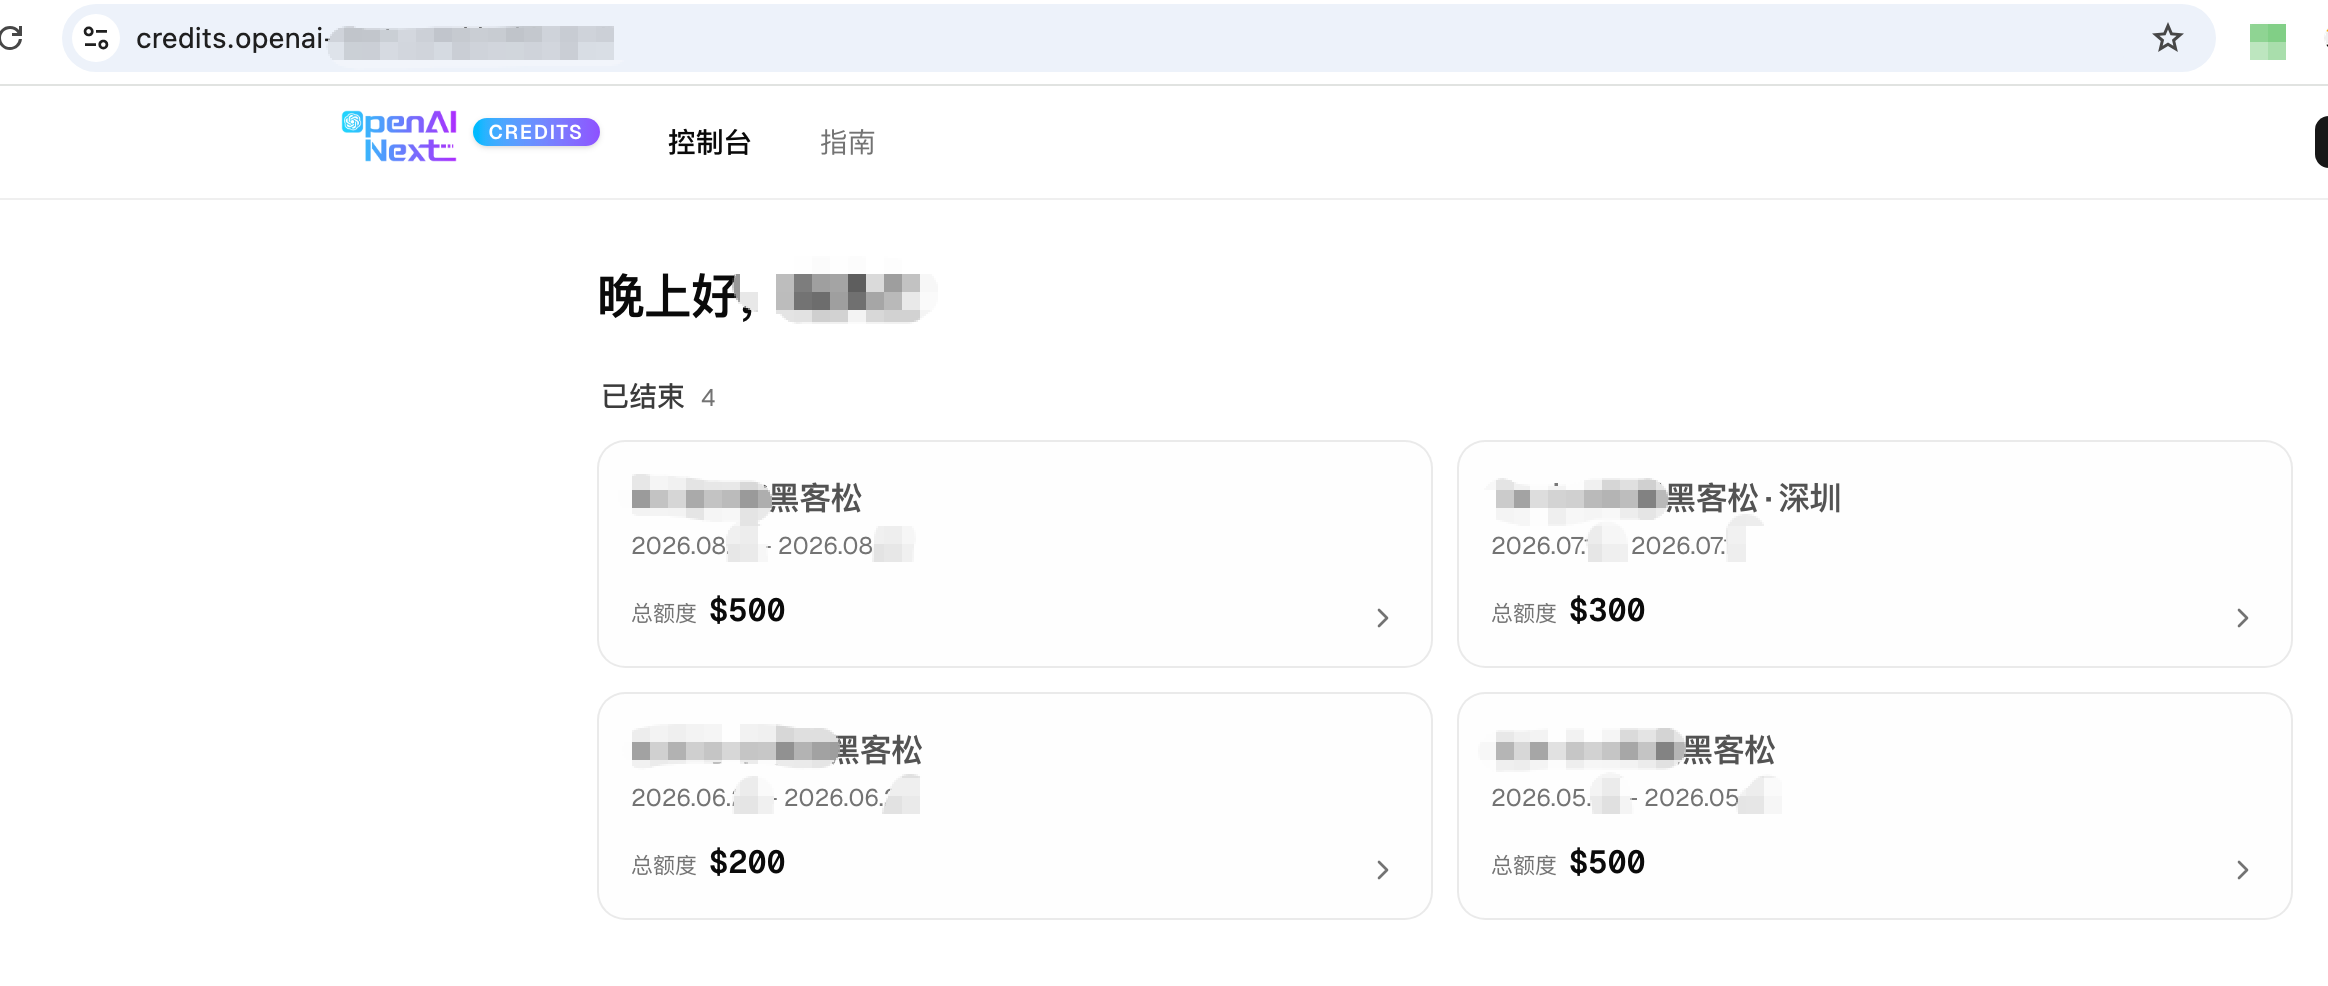
Task: Click the 2026.08 黑客松 card title
Action: point(747,498)
